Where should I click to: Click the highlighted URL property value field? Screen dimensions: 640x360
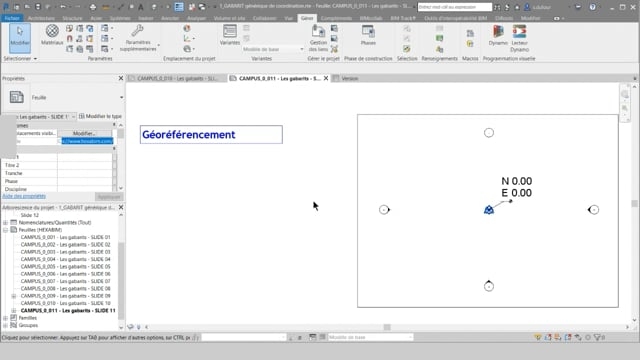[87, 141]
